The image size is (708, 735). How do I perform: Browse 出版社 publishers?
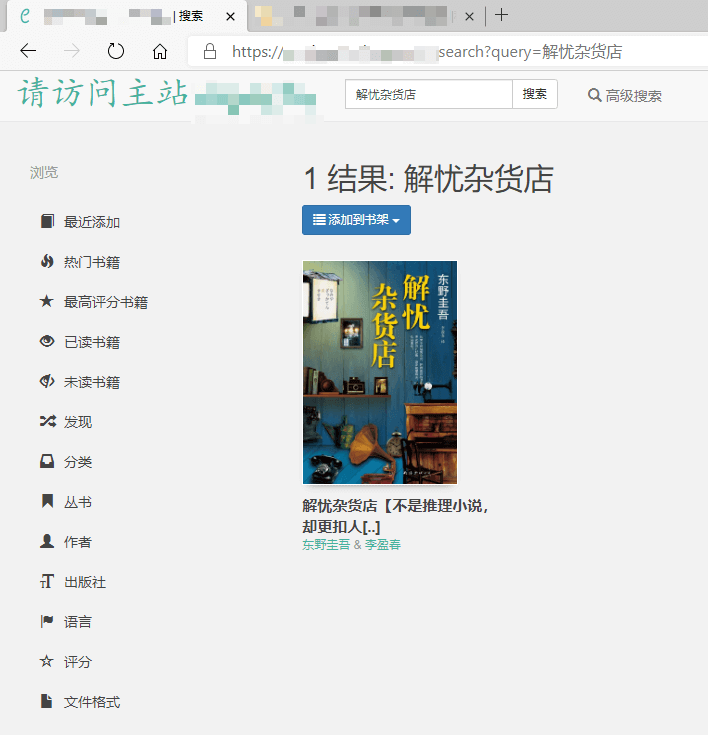(85, 582)
